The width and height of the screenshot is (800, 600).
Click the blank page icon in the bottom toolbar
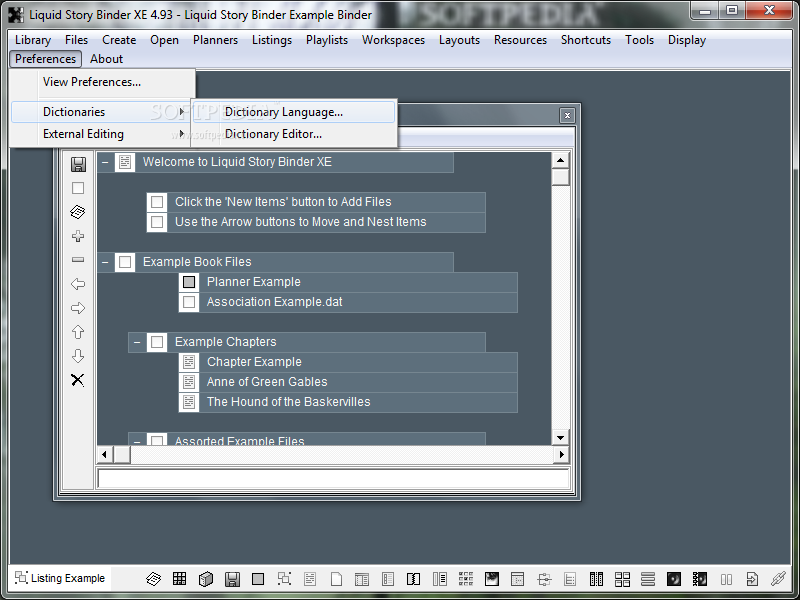[x=336, y=579]
